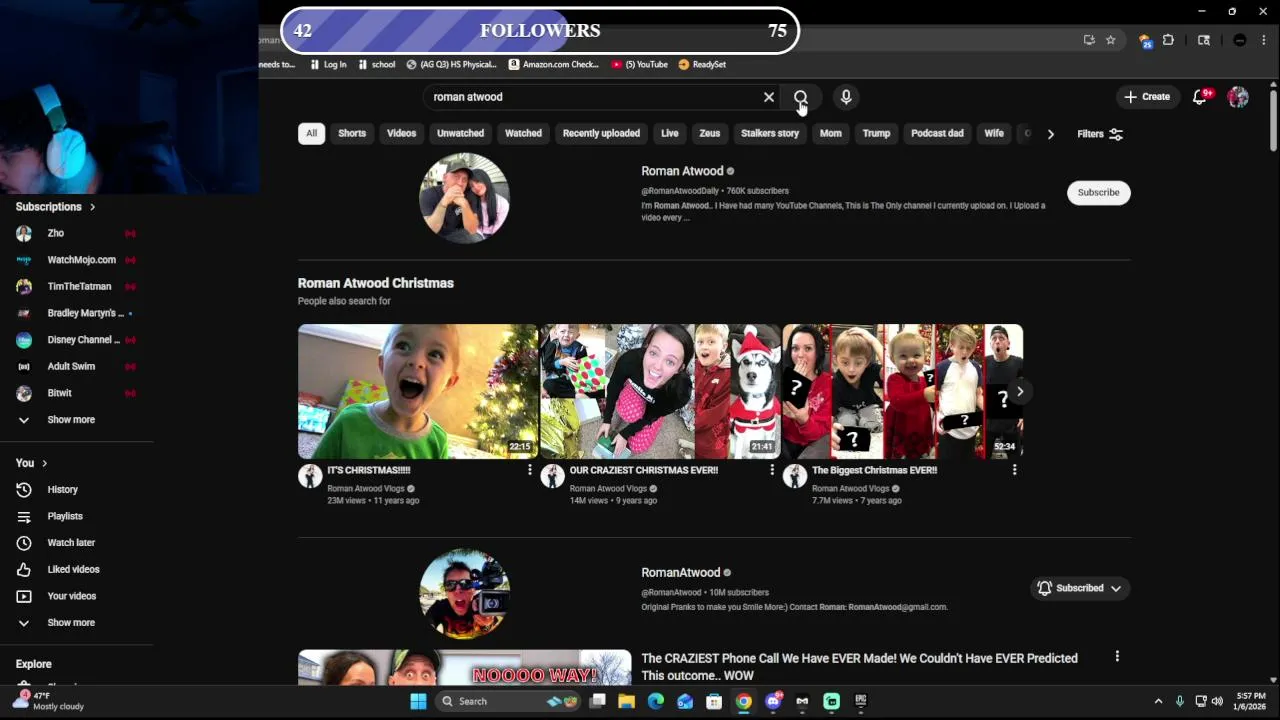
Task: Open Adult Swim subscription
Action: 77,366
